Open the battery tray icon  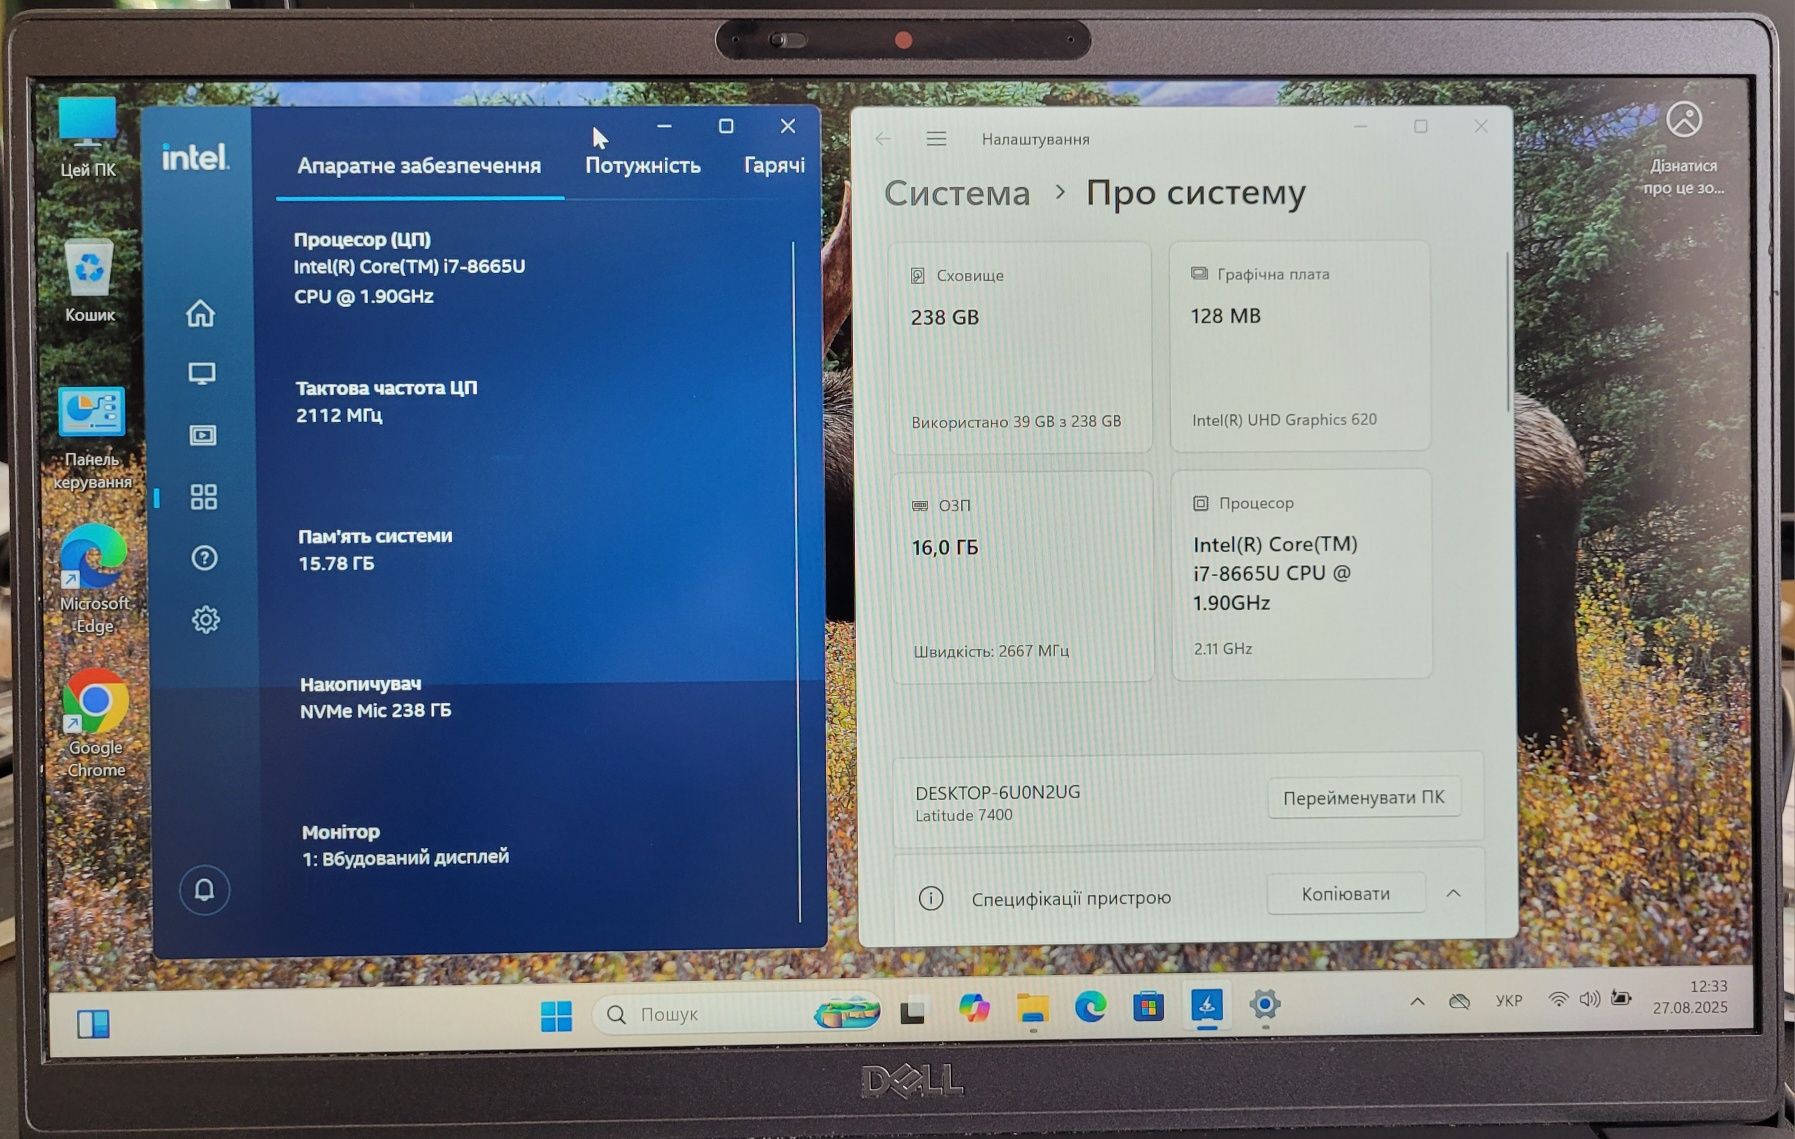(1621, 998)
